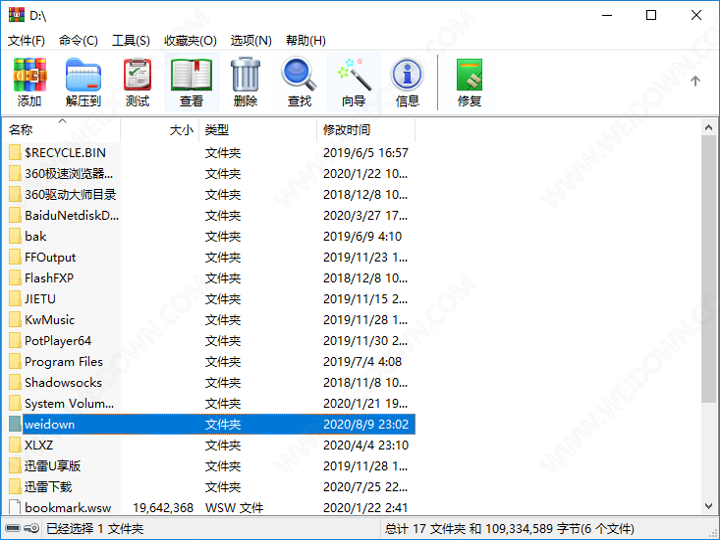Open the Tools (工具) menu
Viewport: 720px width, 540px height.
131,41
